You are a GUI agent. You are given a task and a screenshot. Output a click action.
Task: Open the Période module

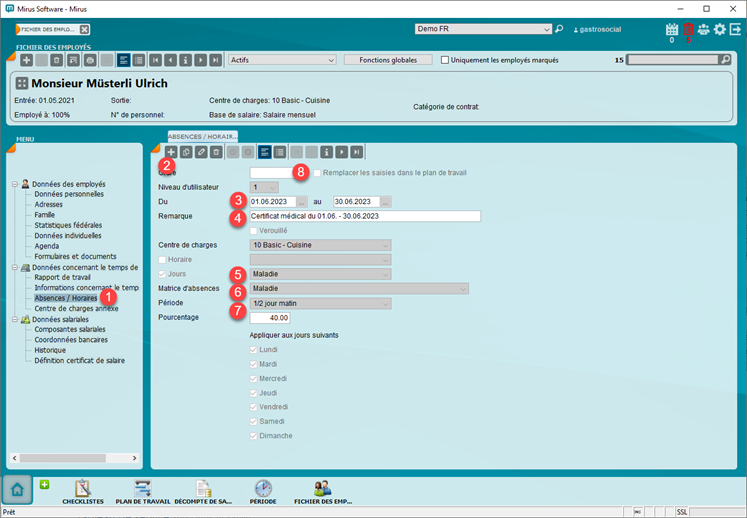(263, 490)
